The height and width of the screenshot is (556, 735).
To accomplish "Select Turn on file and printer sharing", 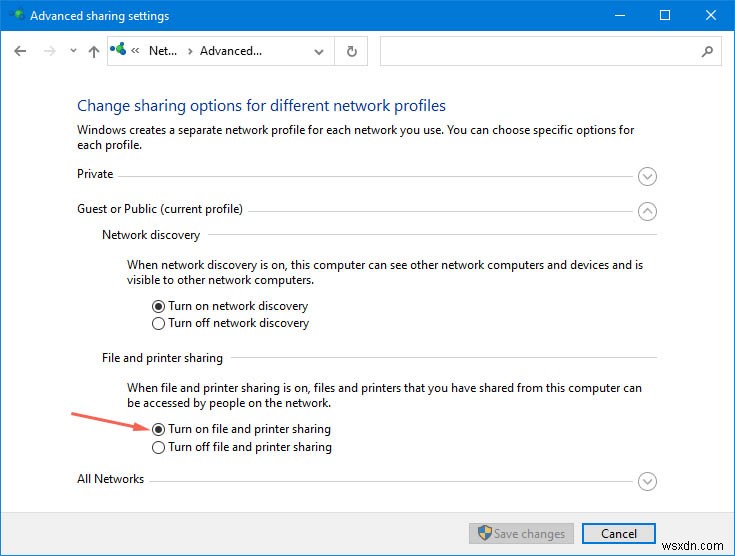I will [x=158, y=429].
